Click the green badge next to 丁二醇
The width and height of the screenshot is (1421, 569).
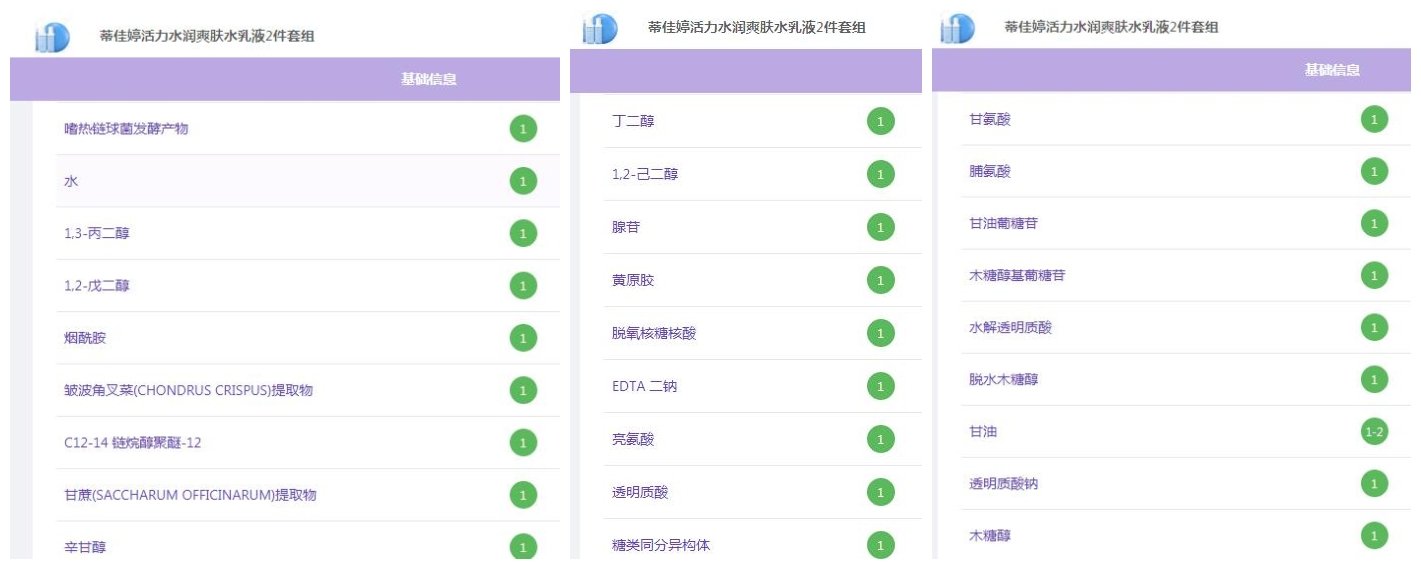(880, 122)
